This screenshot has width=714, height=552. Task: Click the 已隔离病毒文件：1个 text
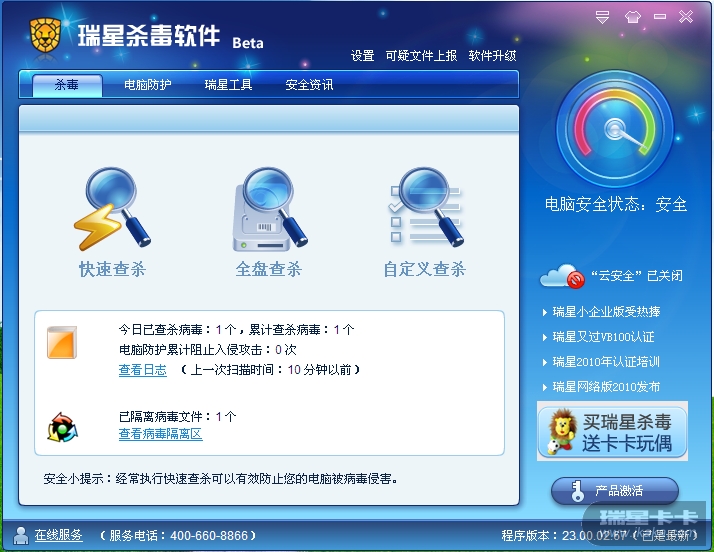tap(178, 416)
